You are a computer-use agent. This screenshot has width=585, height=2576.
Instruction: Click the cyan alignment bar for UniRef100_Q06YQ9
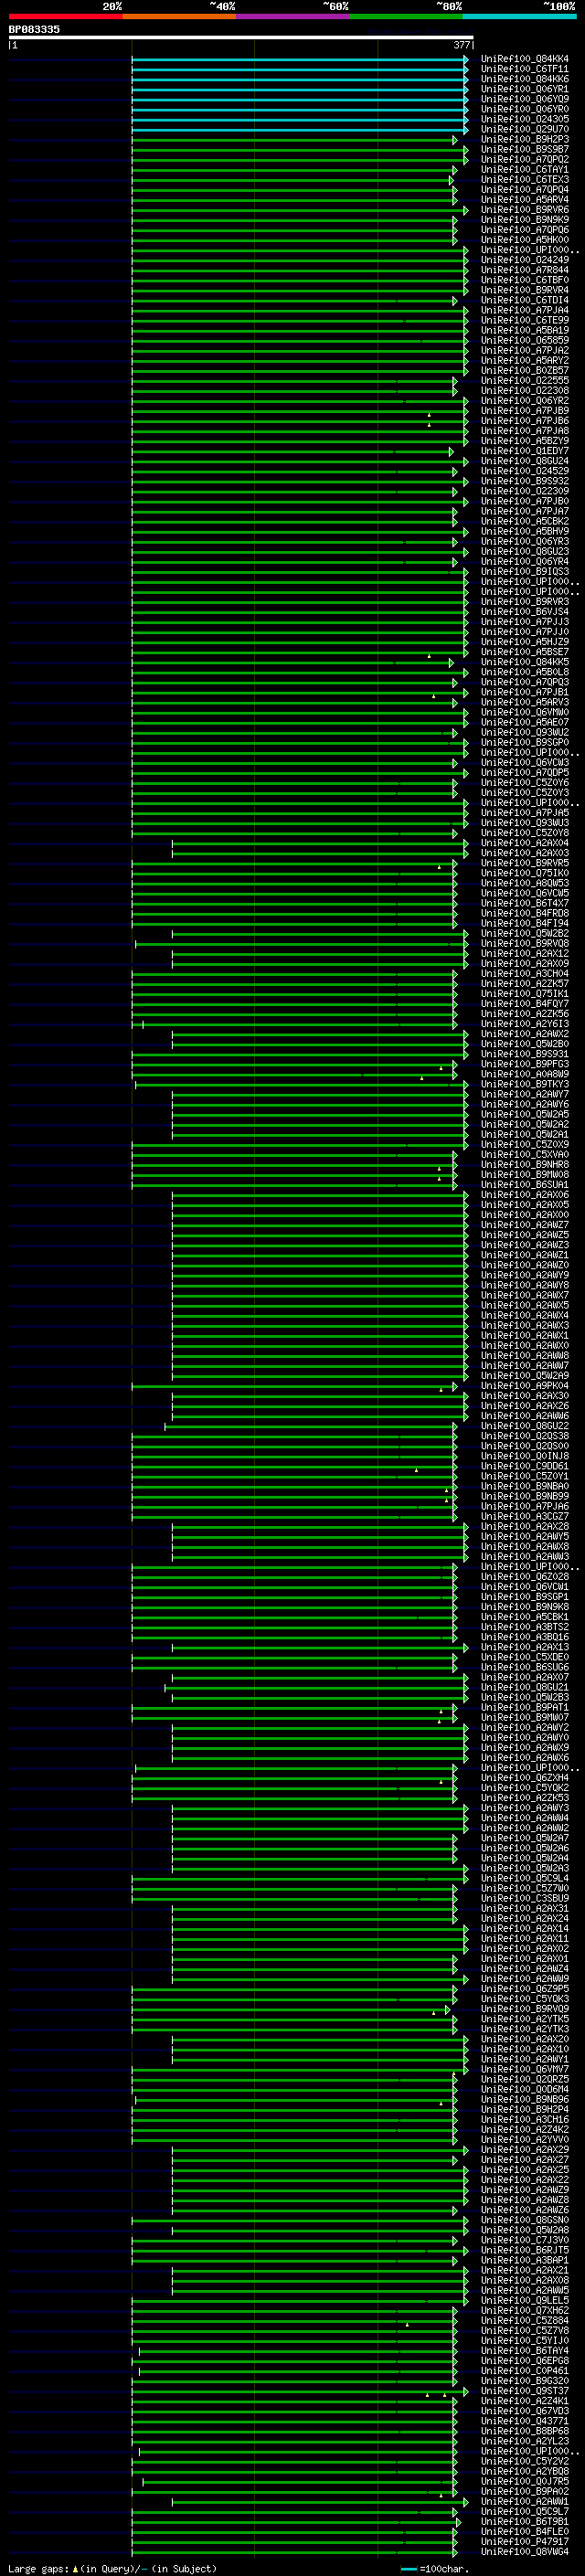point(299,100)
